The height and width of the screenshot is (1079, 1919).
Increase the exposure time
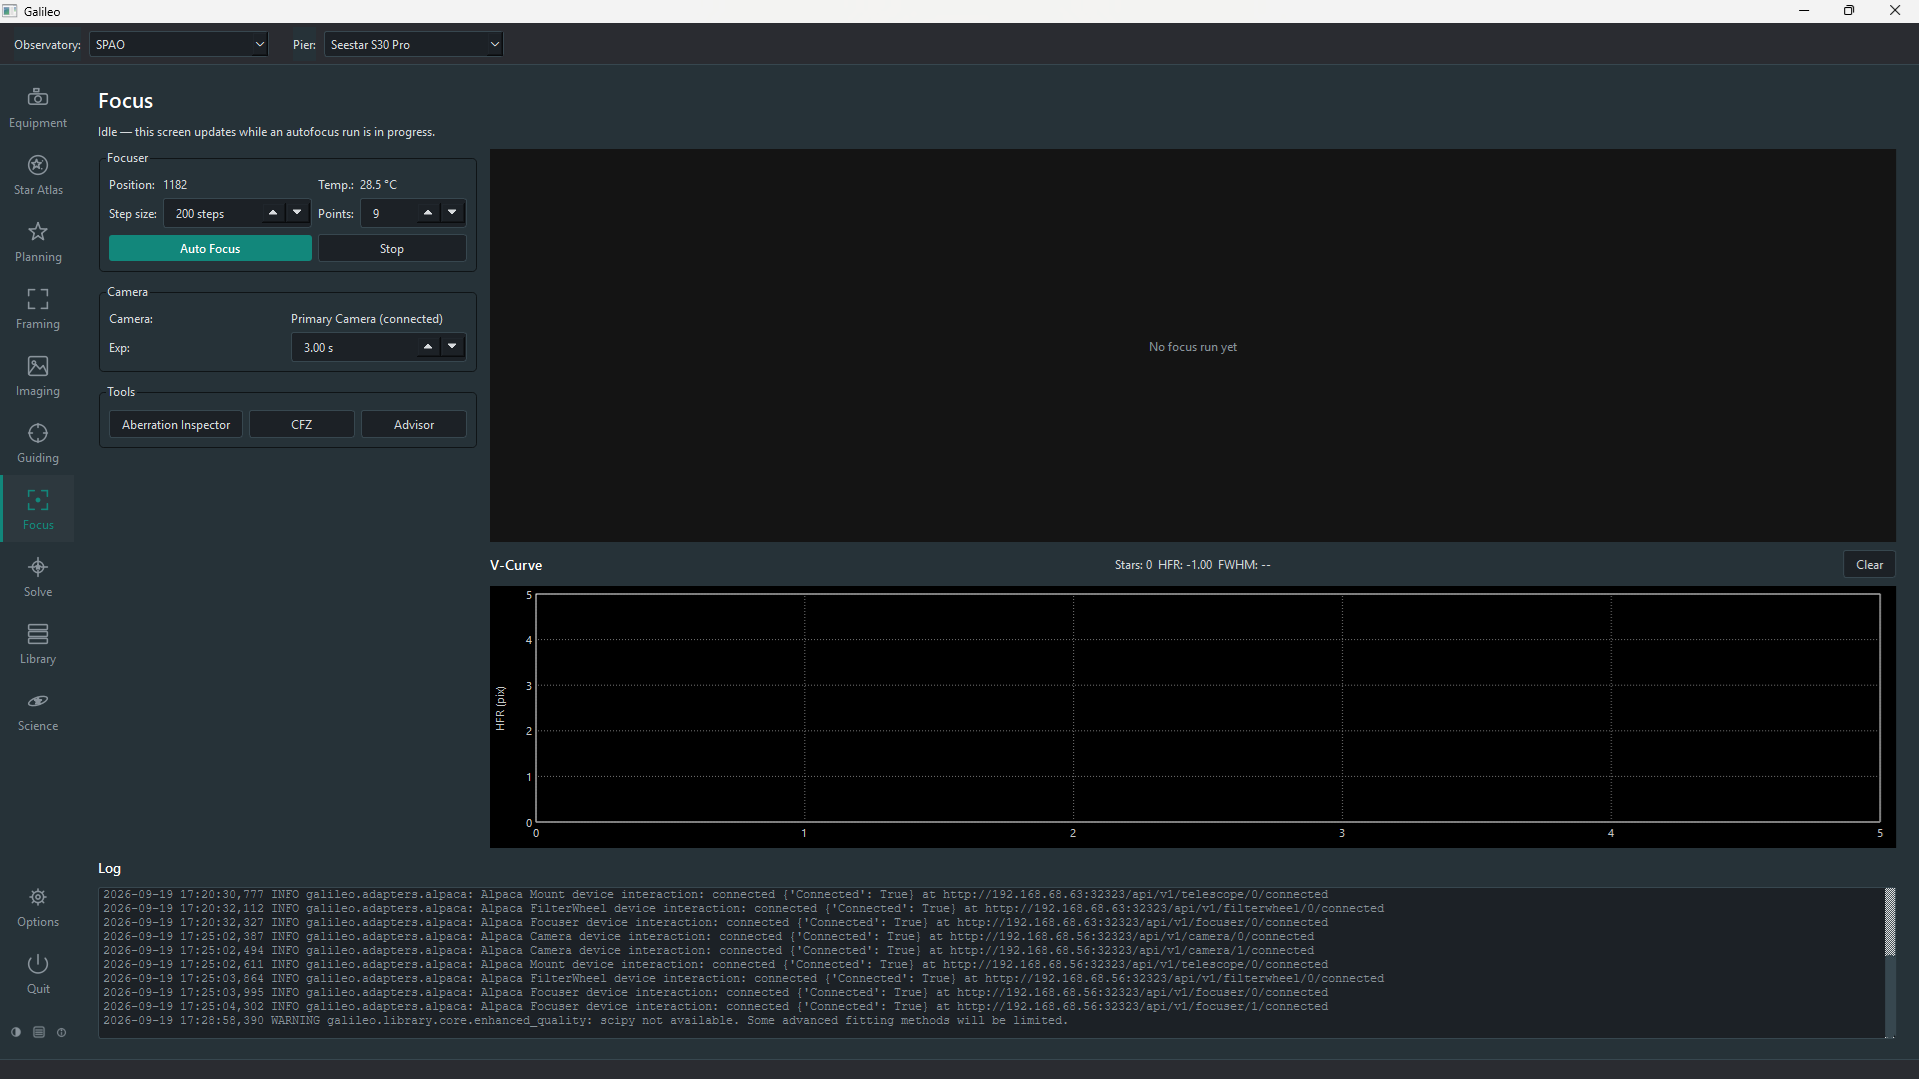[x=428, y=347]
